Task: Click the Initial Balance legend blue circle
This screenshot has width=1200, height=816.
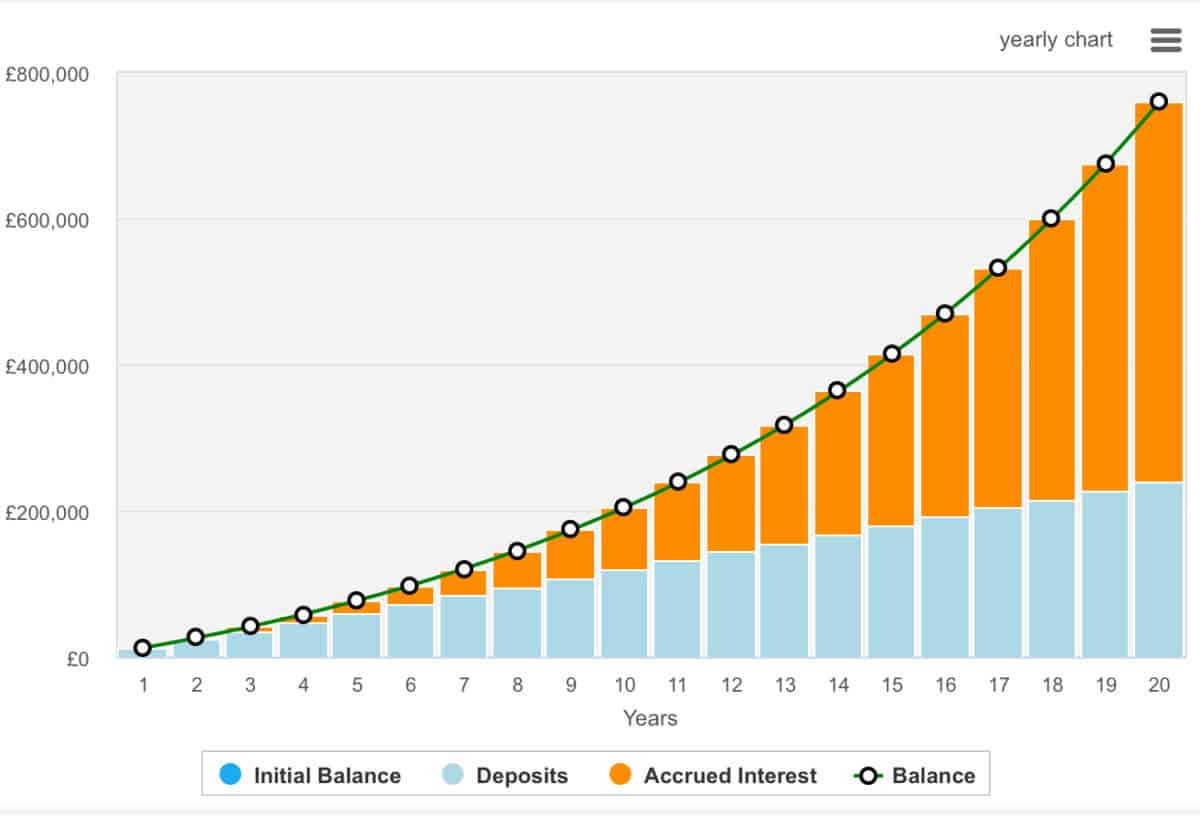Action: (230, 775)
